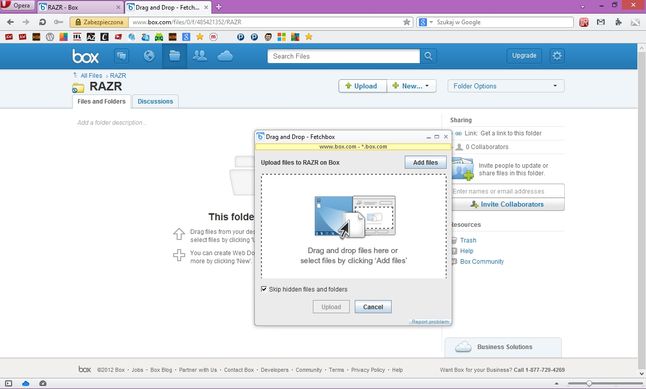Select the Discussions tab
This screenshot has width=646, height=389.
[155, 101]
